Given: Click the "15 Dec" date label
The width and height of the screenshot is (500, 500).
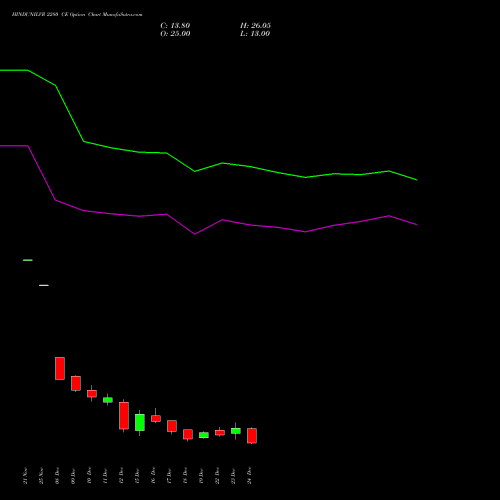Looking at the screenshot, I should pyautogui.click(x=137, y=476).
